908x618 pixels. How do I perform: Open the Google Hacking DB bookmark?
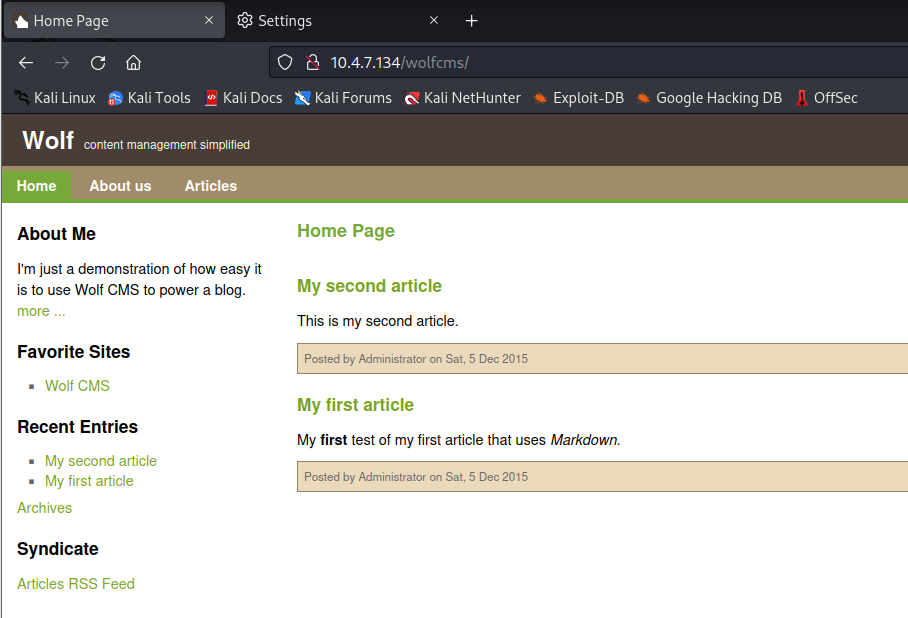[x=709, y=98]
